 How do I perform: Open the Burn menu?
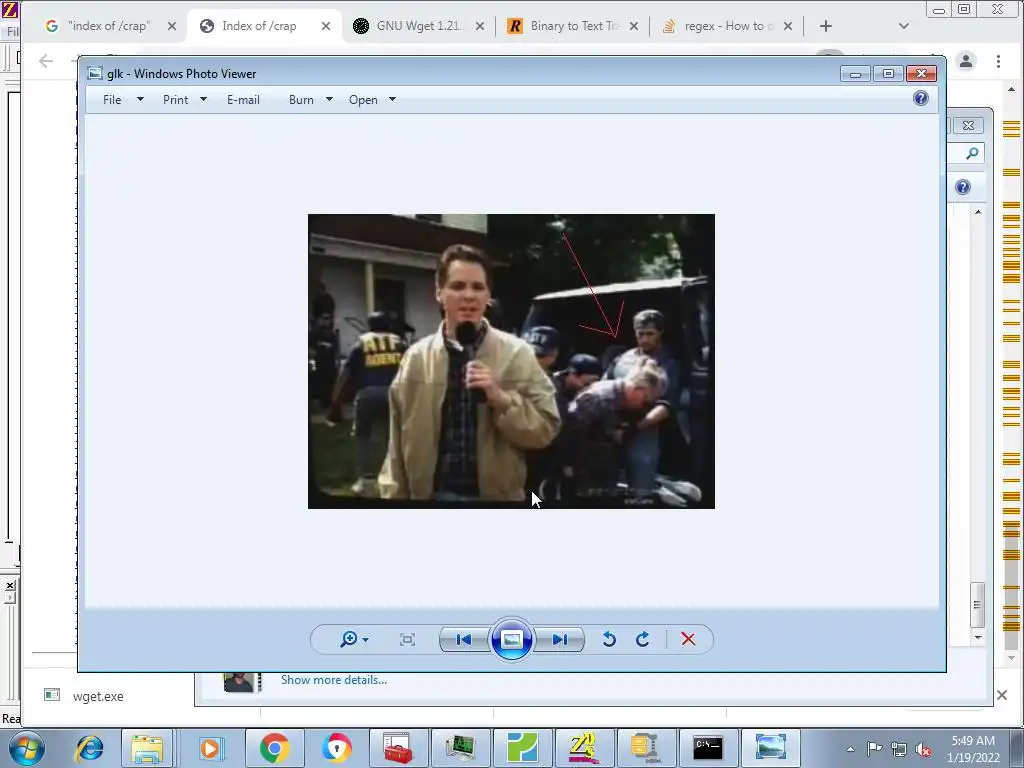point(301,99)
